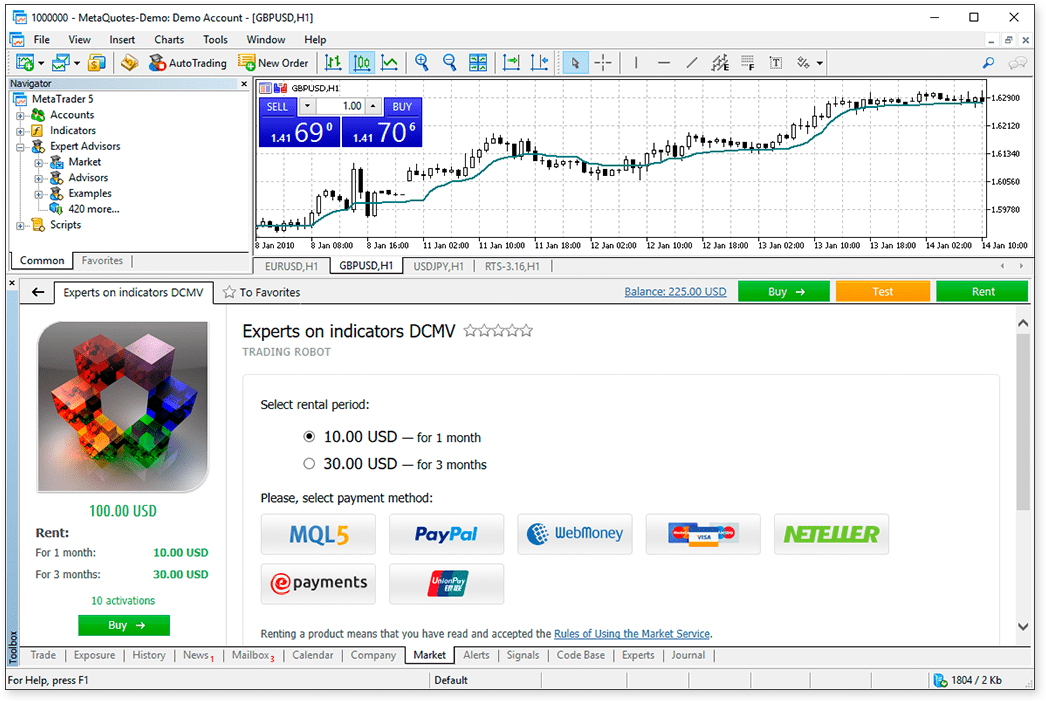1046x702 pixels.
Task: Toggle chart shift icon
Action: pos(539,63)
